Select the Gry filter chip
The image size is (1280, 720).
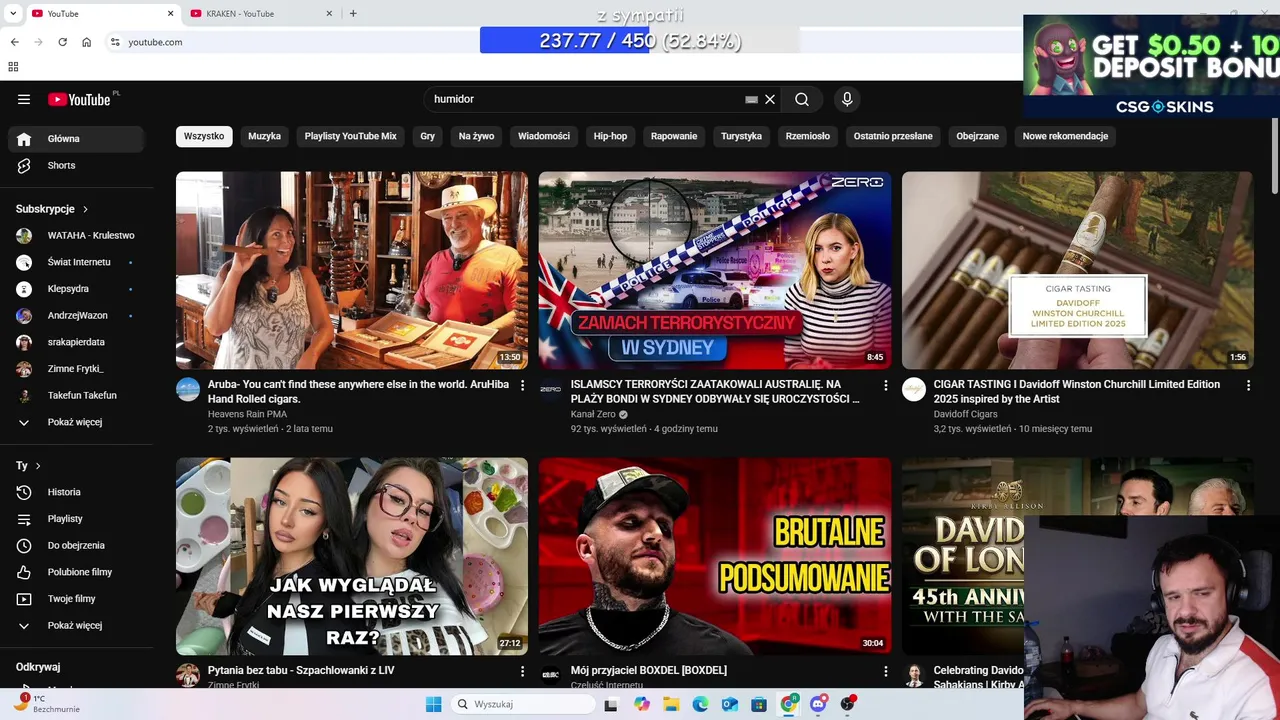[x=428, y=136]
